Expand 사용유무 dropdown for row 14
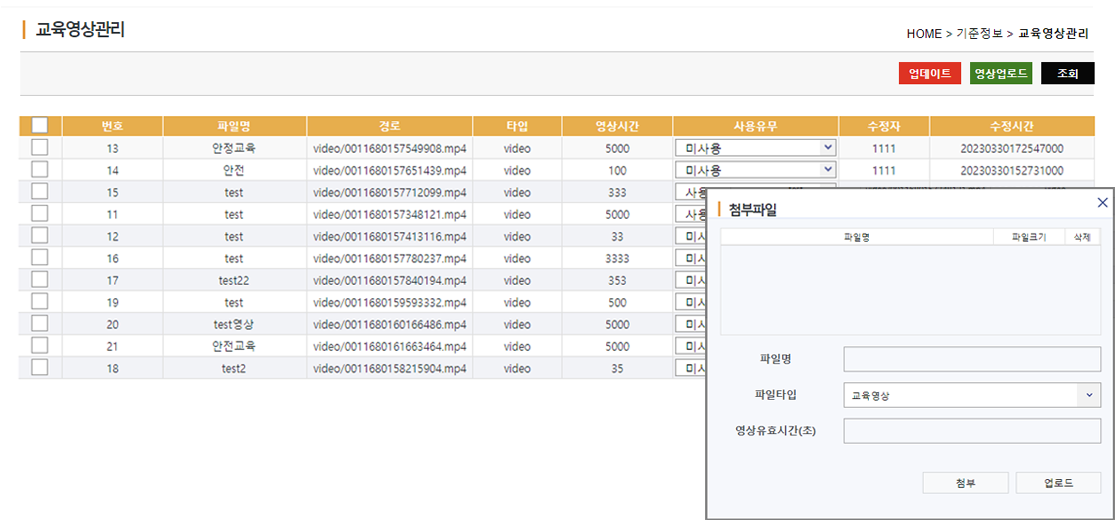1115x520 pixels. pyautogui.click(x=755, y=170)
